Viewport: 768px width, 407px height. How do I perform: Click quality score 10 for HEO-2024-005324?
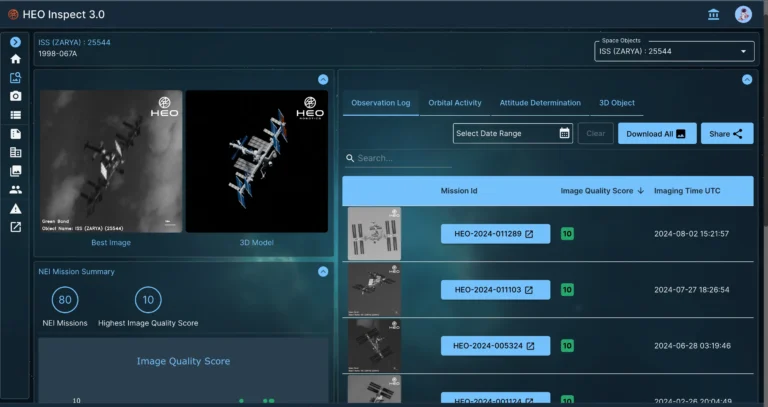(x=567, y=345)
